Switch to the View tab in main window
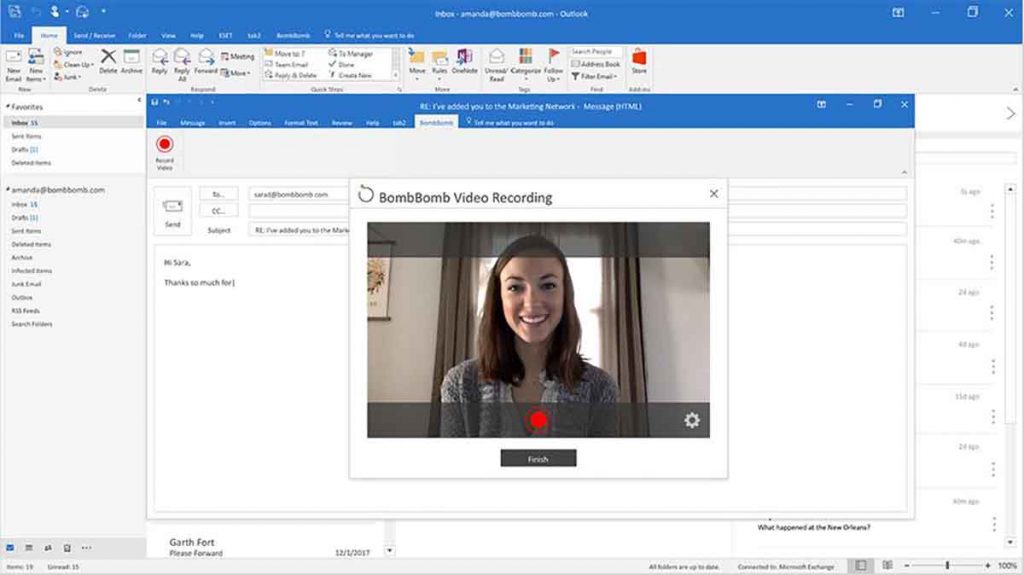This screenshot has width=1024, height=575. [x=168, y=35]
